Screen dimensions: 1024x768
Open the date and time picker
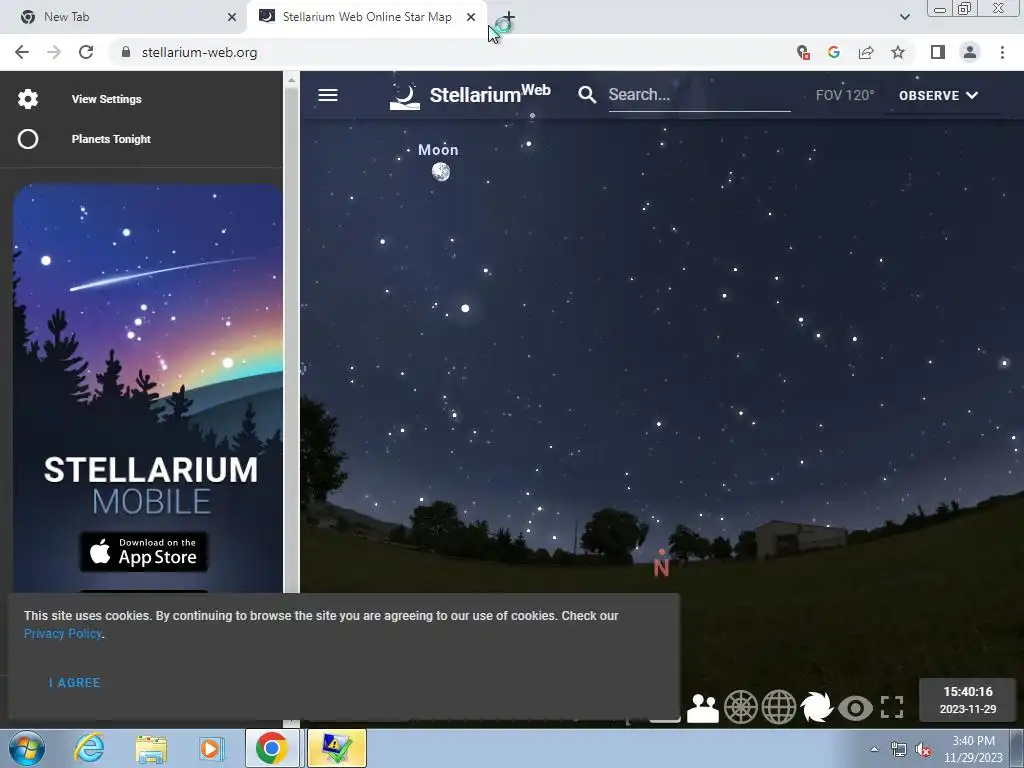968,700
